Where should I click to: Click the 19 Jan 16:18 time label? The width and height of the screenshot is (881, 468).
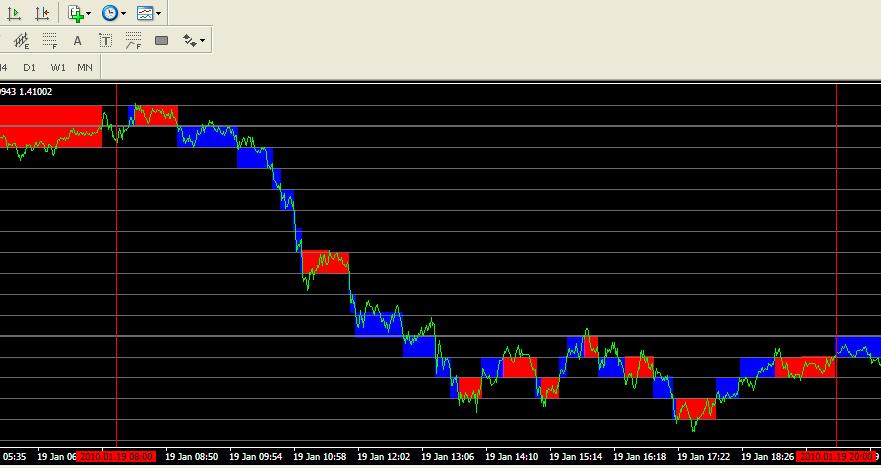tap(640, 456)
